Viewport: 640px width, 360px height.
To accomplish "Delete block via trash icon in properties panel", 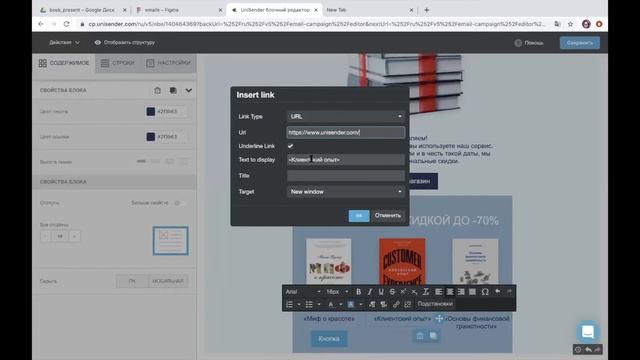I will 158,90.
